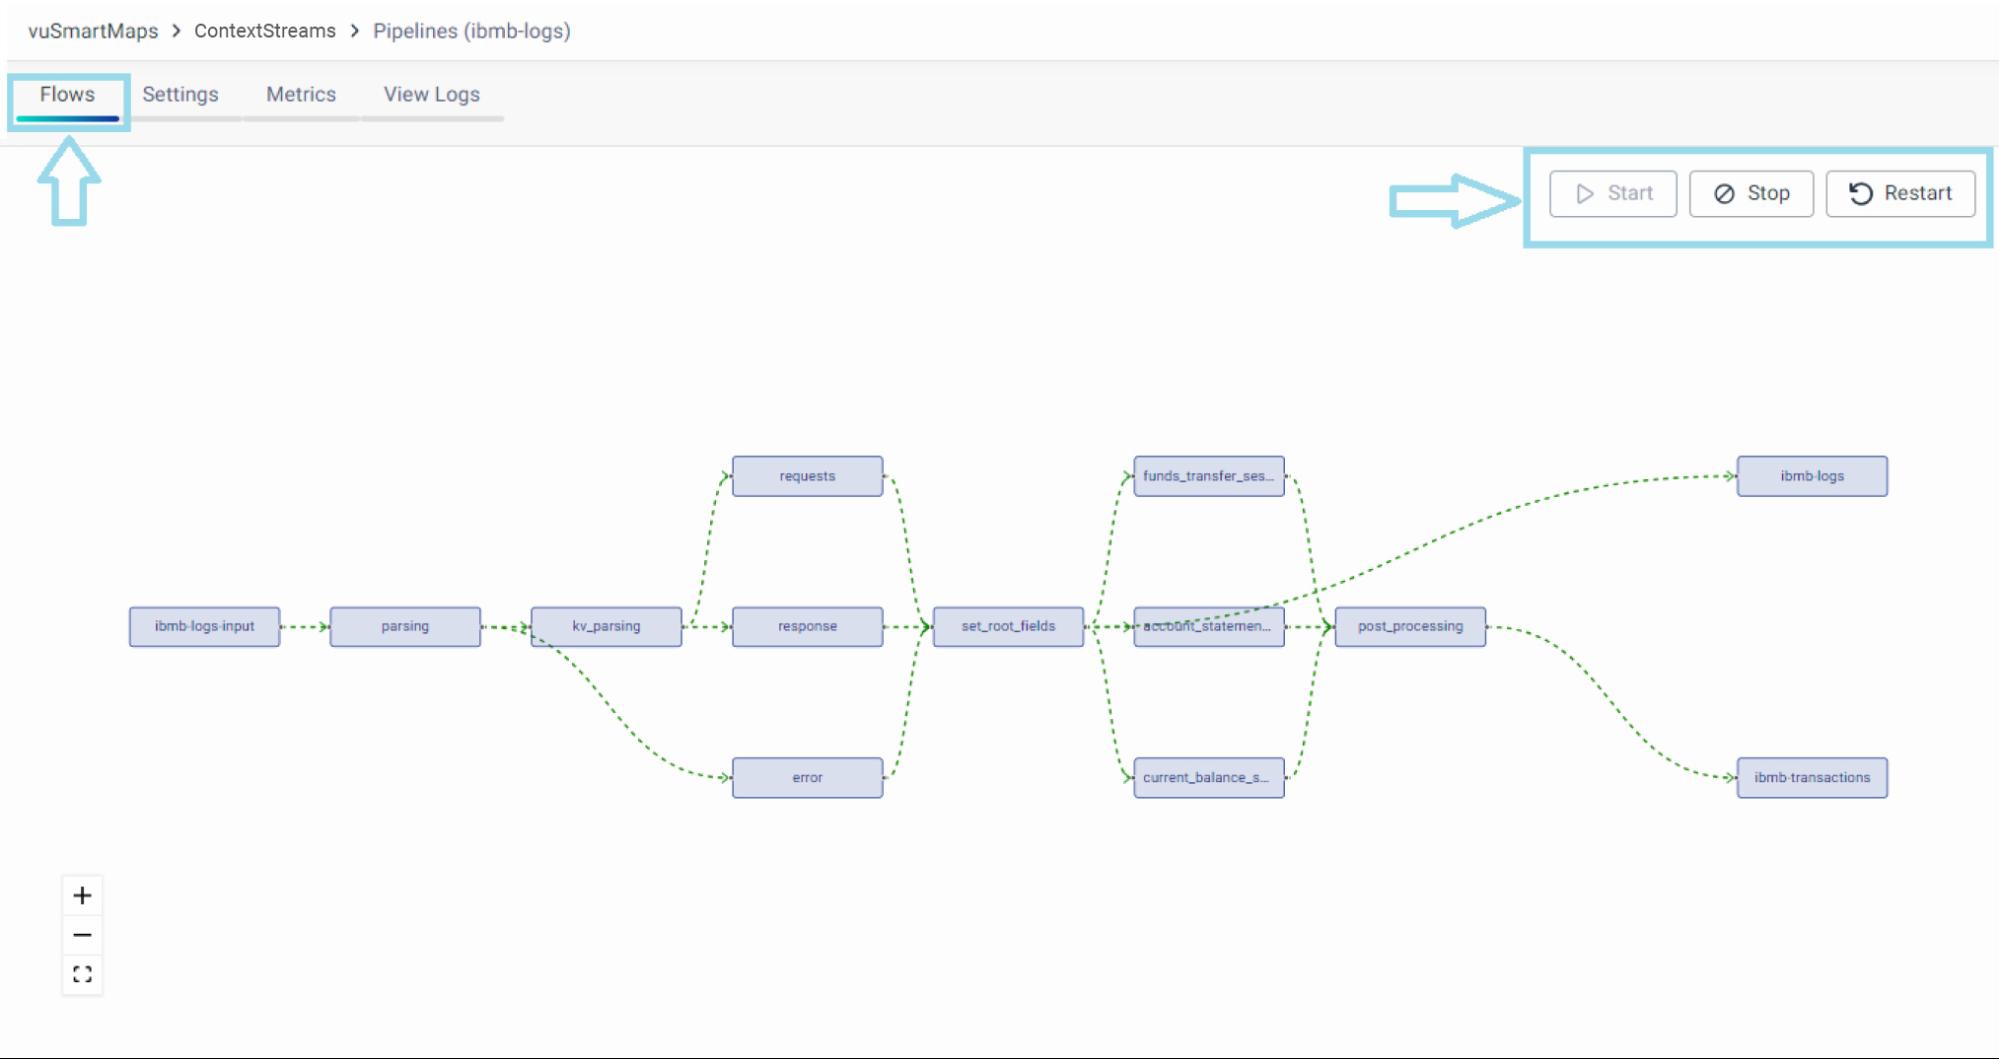The image size is (1999, 1059).
Task: Click the parsing flow node
Action: (x=405, y=626)
